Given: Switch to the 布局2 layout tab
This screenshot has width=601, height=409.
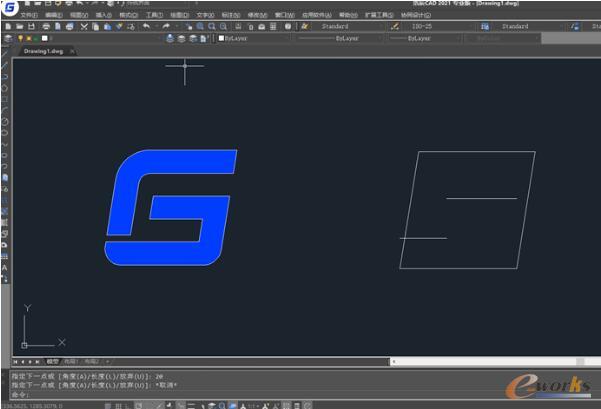Looking at the screenshot, I should (92, 361).
